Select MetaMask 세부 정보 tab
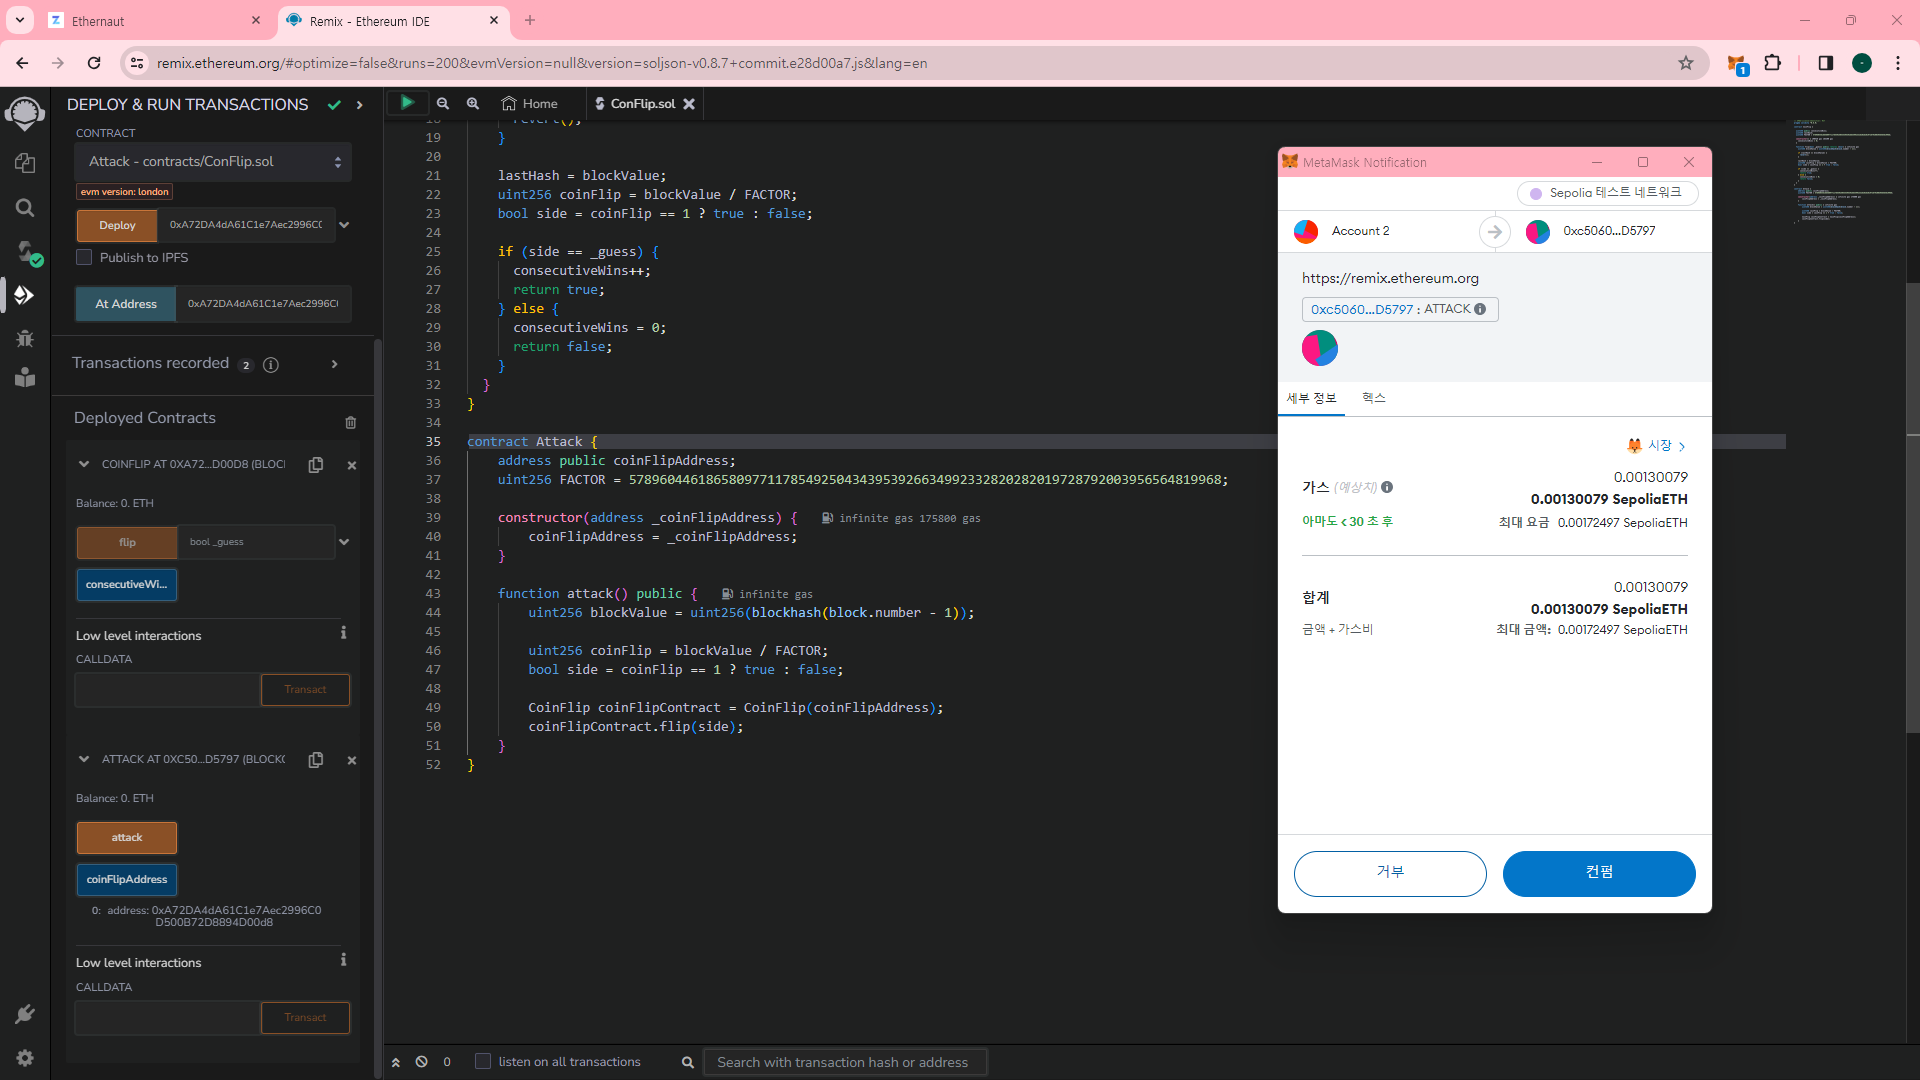 coord(1311,398)
